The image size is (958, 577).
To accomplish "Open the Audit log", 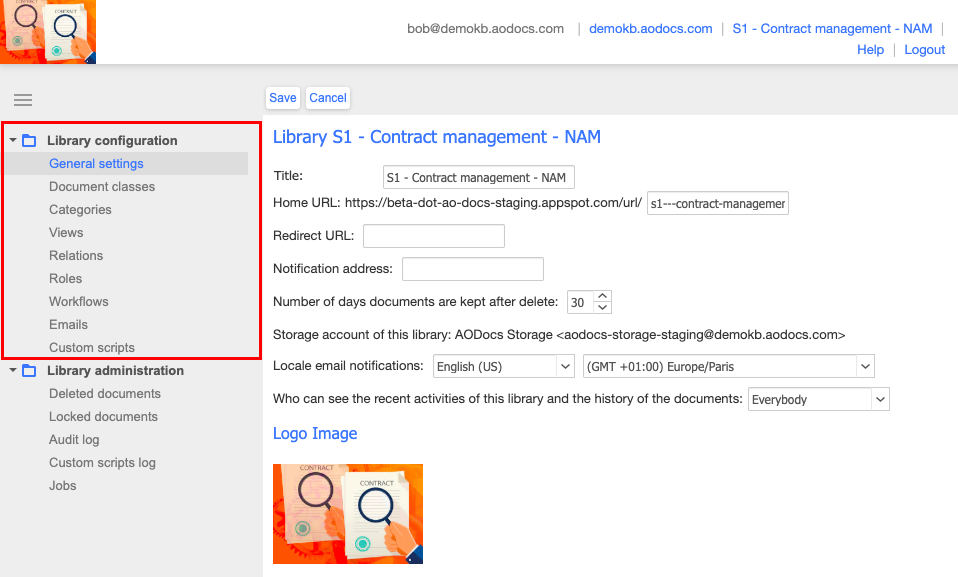I will pyautogui.click(x=74, y=439).
